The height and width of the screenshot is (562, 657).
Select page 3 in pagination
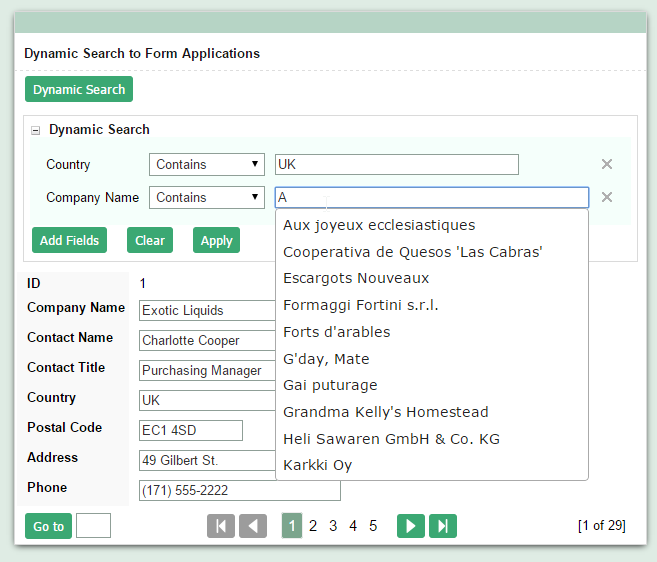point(333,526)
